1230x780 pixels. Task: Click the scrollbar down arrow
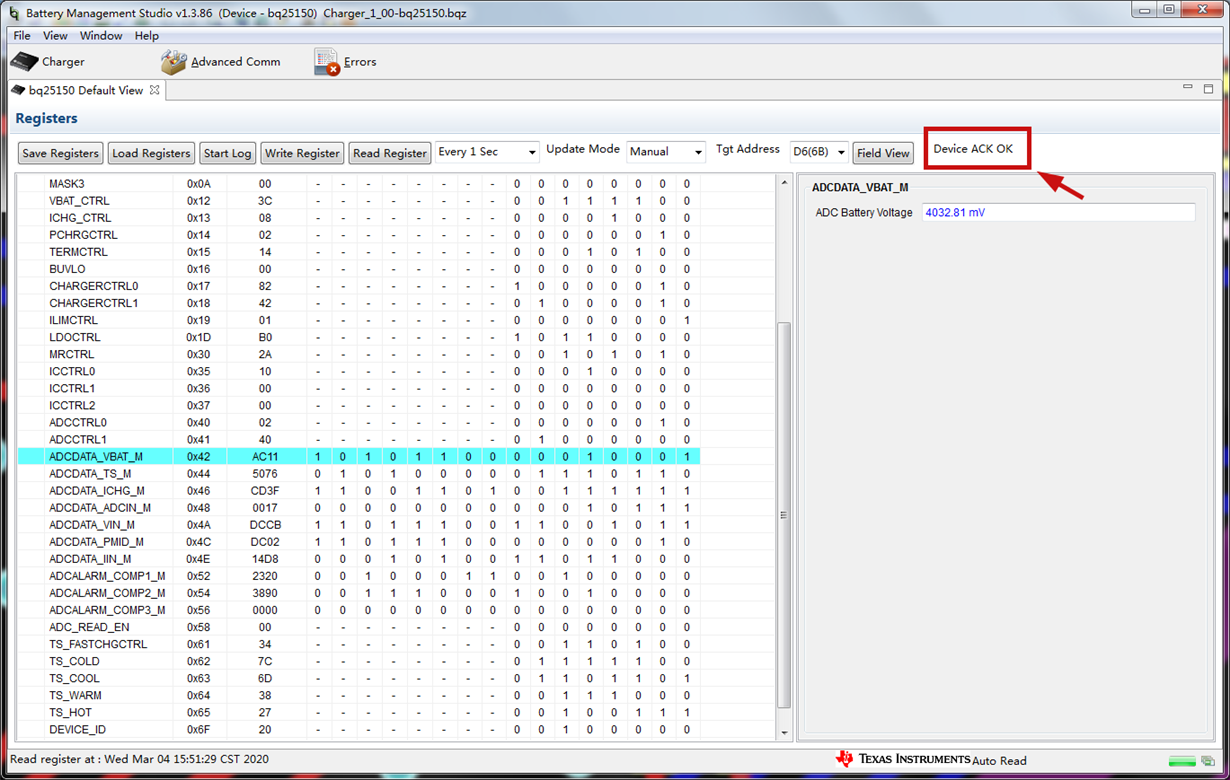[784, 732]
